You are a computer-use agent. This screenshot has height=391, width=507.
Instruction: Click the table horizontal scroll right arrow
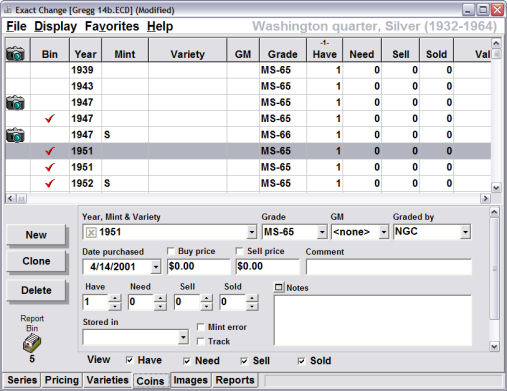485,199
